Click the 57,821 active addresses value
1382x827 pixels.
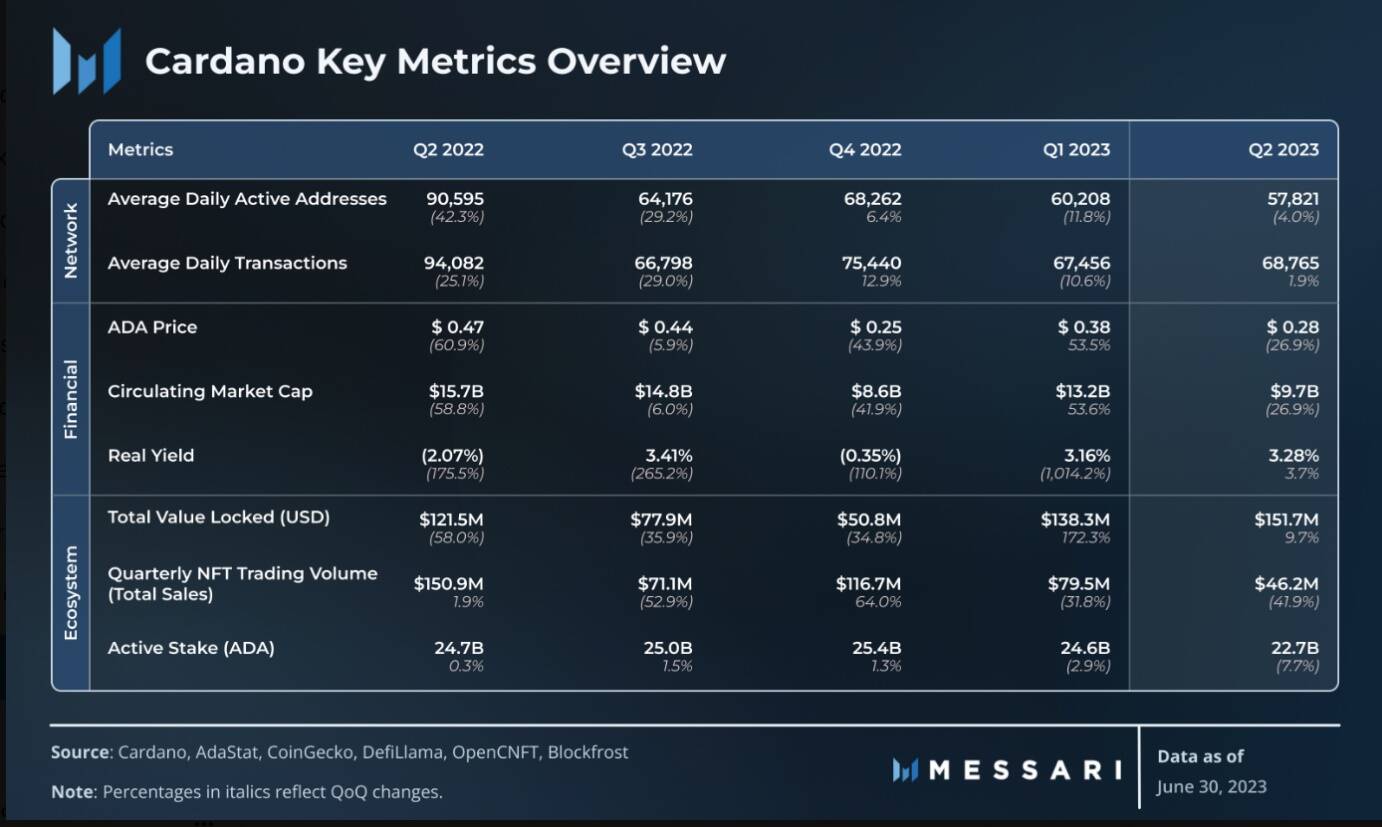[x=1293, y=199]
